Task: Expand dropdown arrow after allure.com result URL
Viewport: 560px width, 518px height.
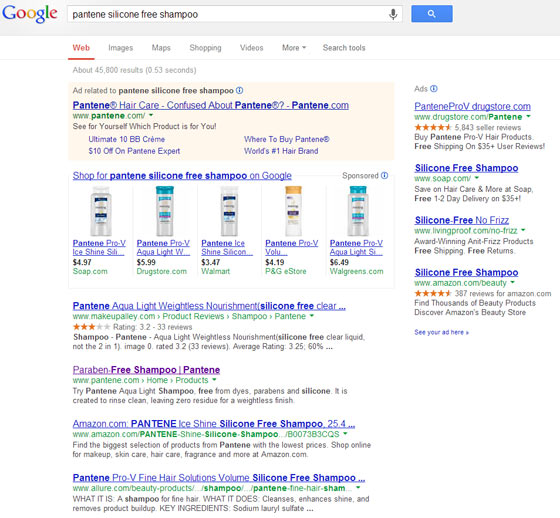Action: (358, 488)
